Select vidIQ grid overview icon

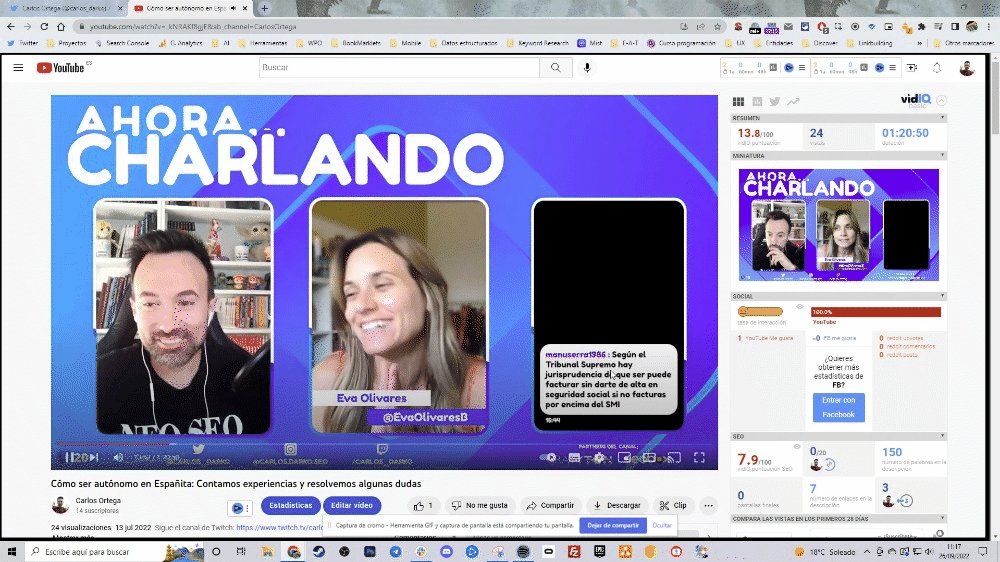(x=739, y=101)
